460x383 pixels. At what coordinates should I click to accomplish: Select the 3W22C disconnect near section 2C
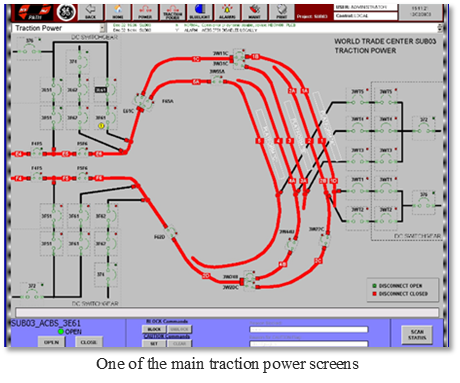coord(325,239)
